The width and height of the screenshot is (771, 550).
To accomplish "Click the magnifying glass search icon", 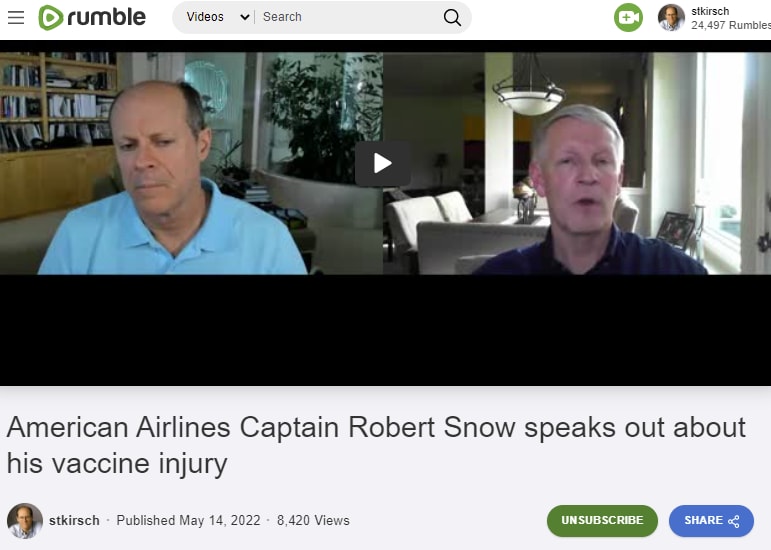I will [452, 18].
